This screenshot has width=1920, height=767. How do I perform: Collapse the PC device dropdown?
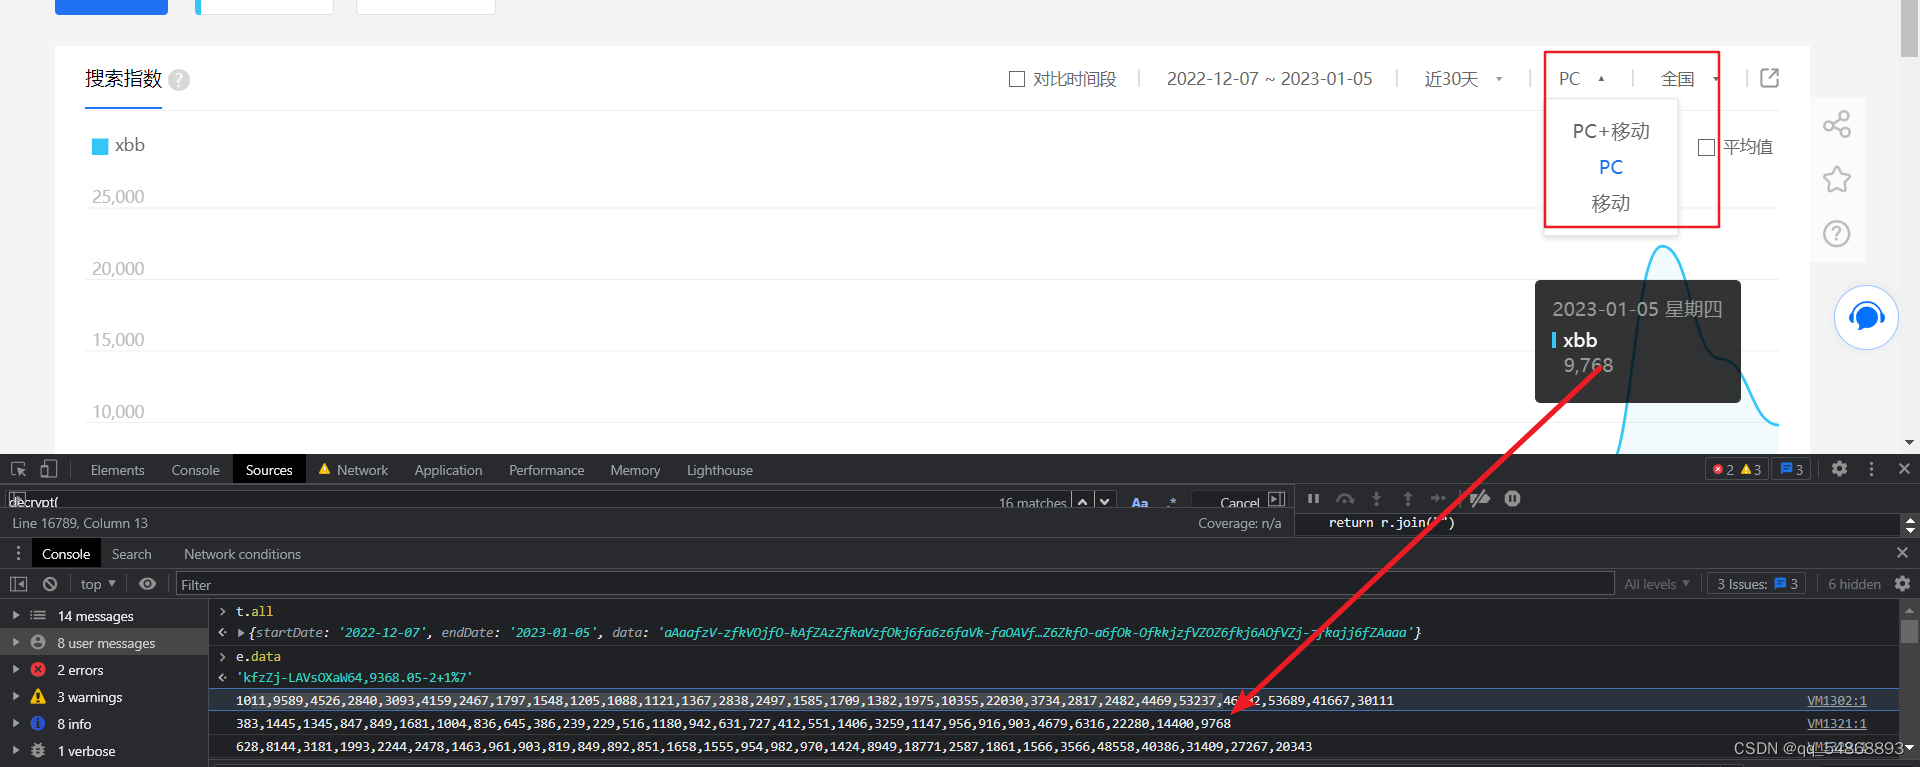[1581, 79]
